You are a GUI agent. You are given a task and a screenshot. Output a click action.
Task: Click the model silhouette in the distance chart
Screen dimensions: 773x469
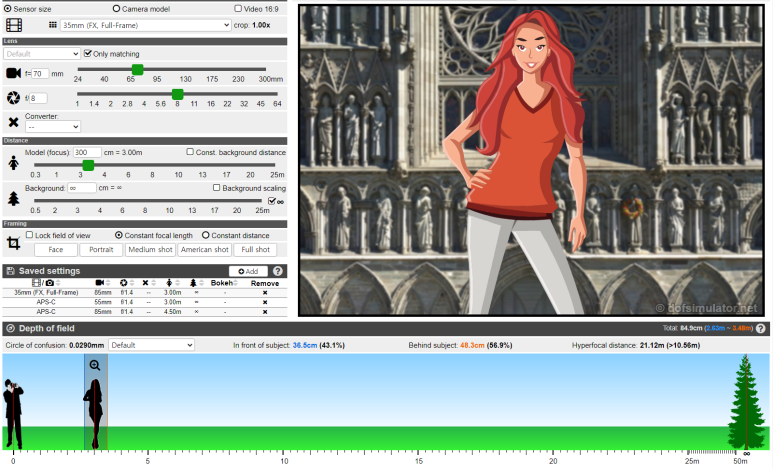click(x=94, y=414)
